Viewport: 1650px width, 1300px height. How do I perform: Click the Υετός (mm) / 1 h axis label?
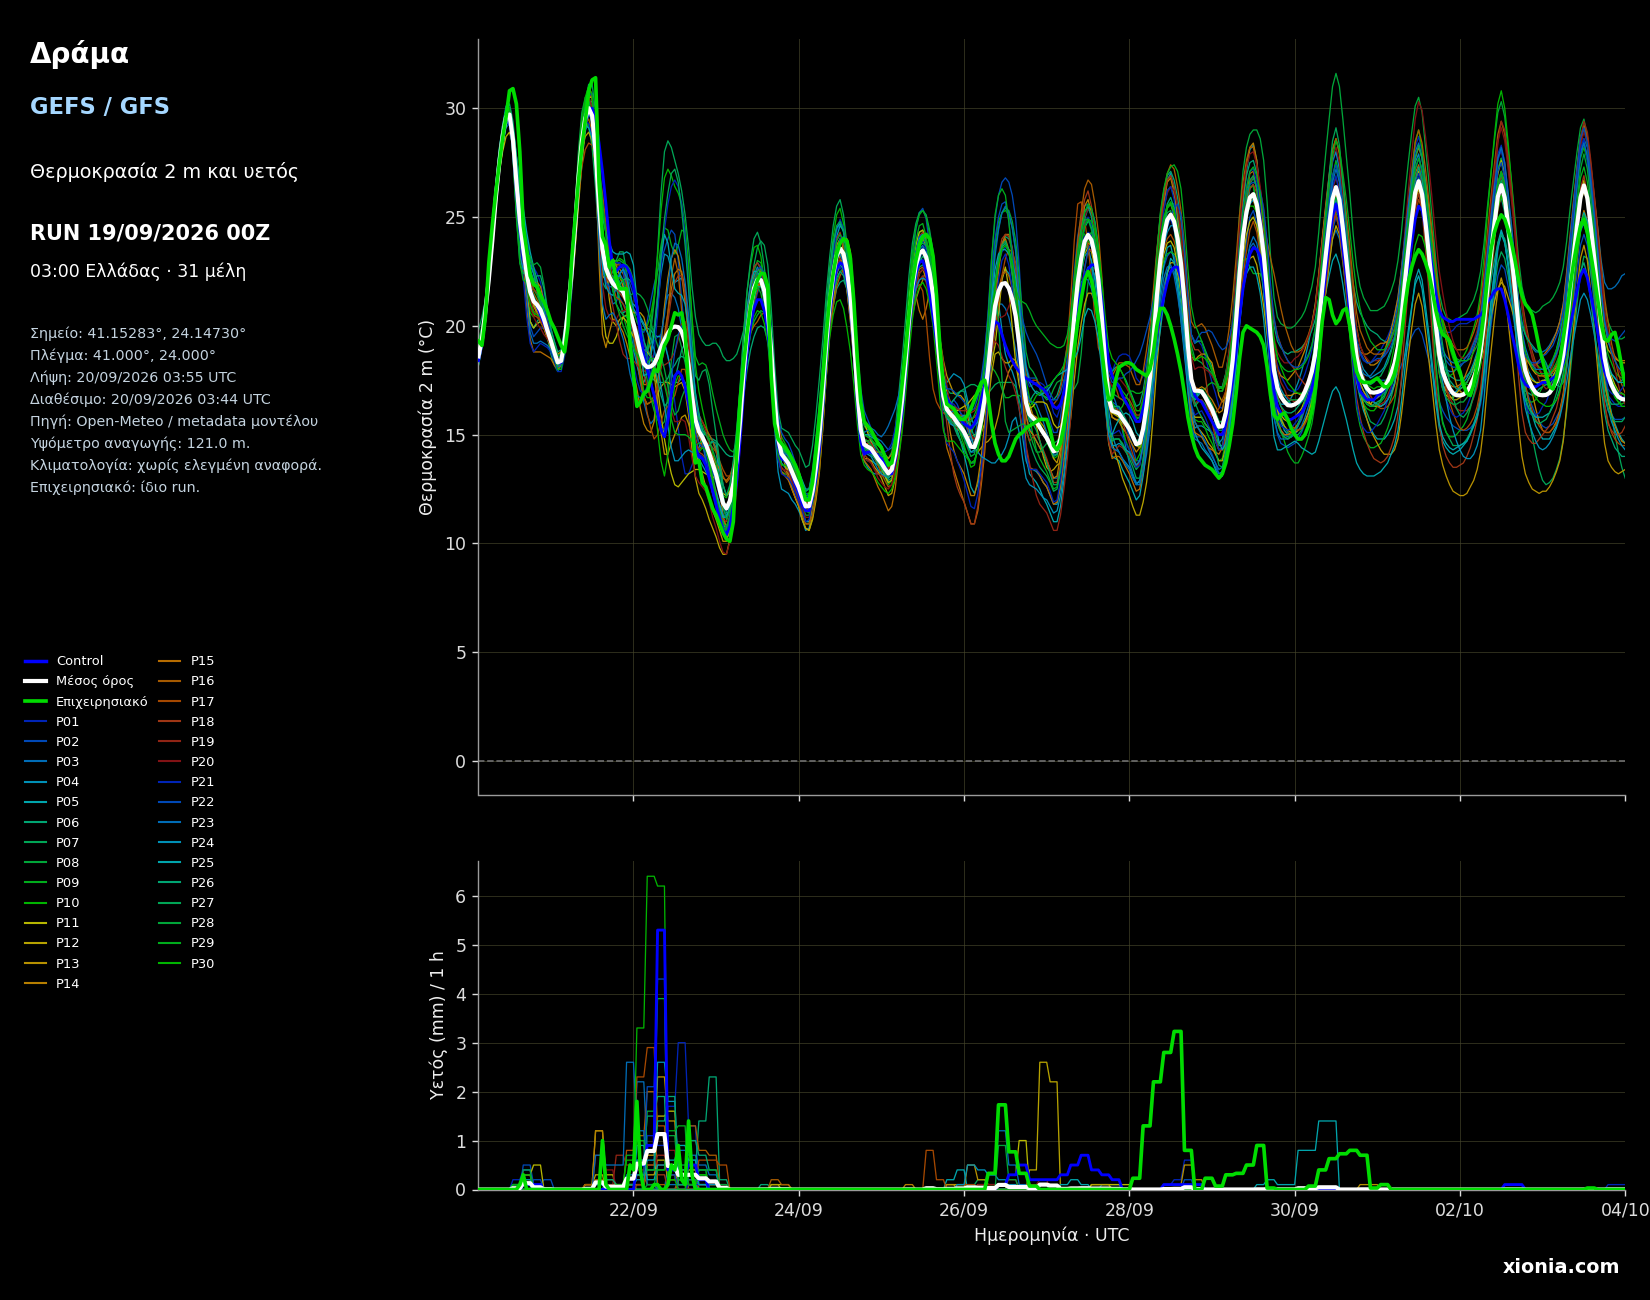pyautogui.click(x=437, y=1025)
